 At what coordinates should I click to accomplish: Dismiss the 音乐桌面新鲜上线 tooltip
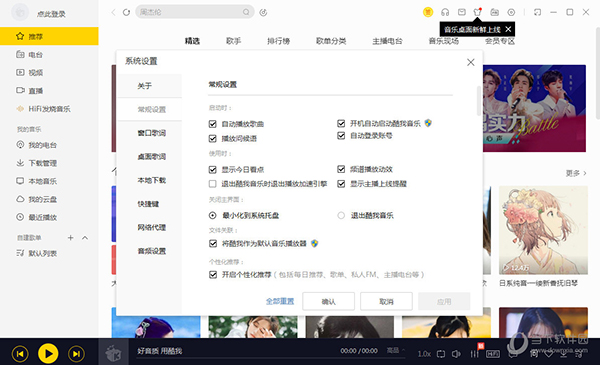pos(508,29)
